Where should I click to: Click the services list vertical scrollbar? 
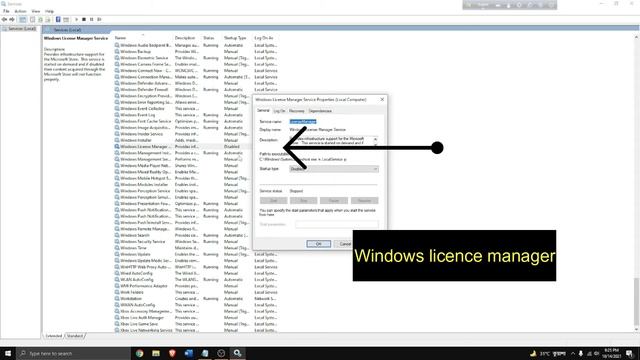click(x=636, y=302)
